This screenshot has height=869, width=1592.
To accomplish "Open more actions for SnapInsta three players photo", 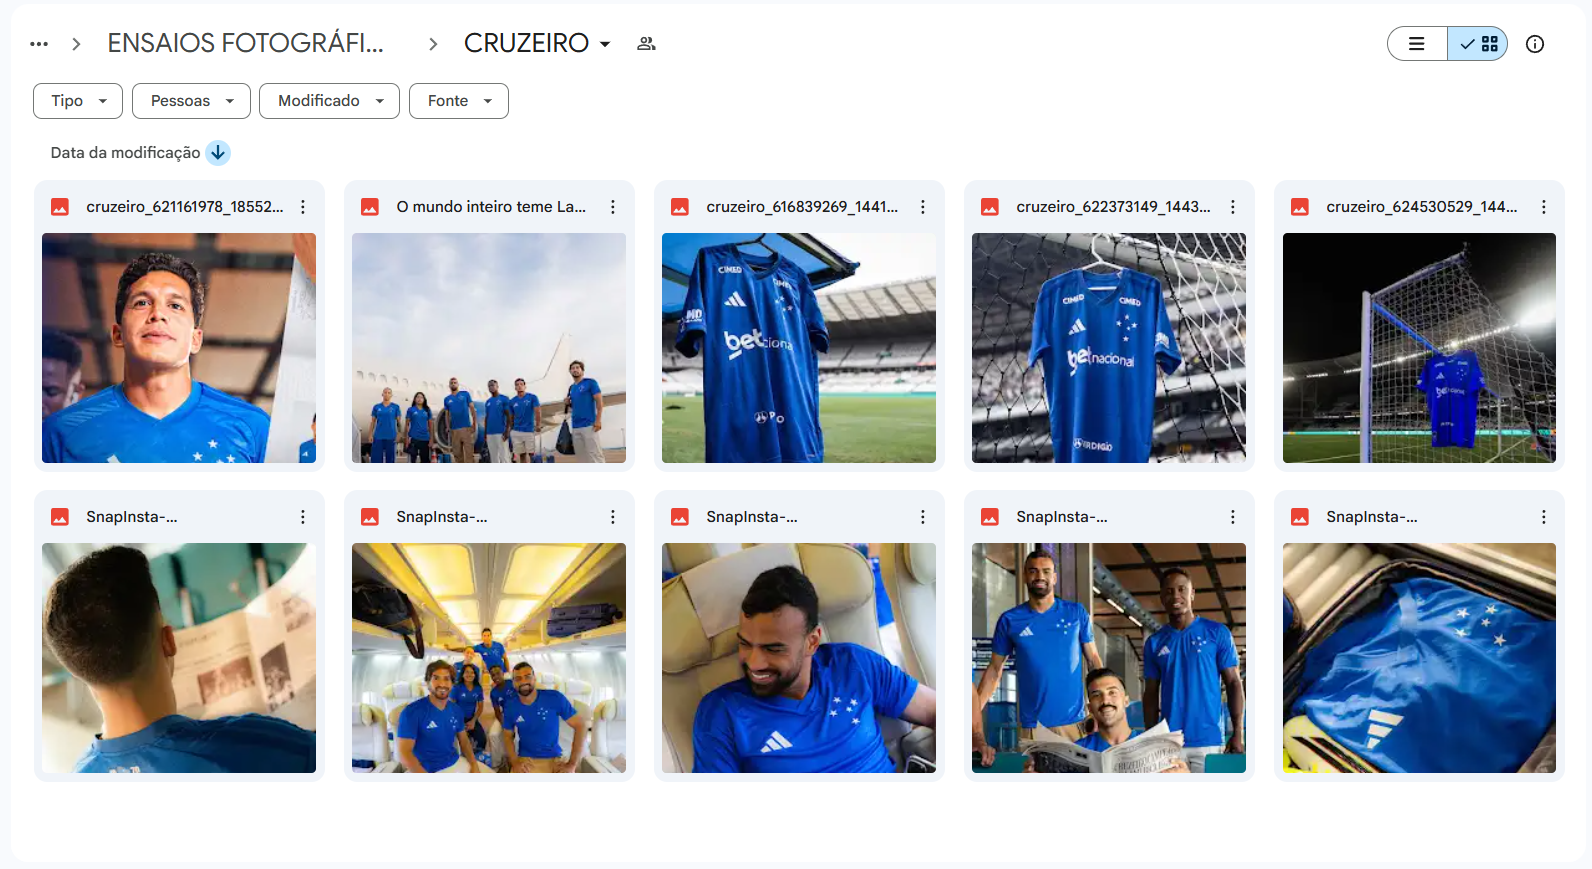I will tap(1233, 517).
